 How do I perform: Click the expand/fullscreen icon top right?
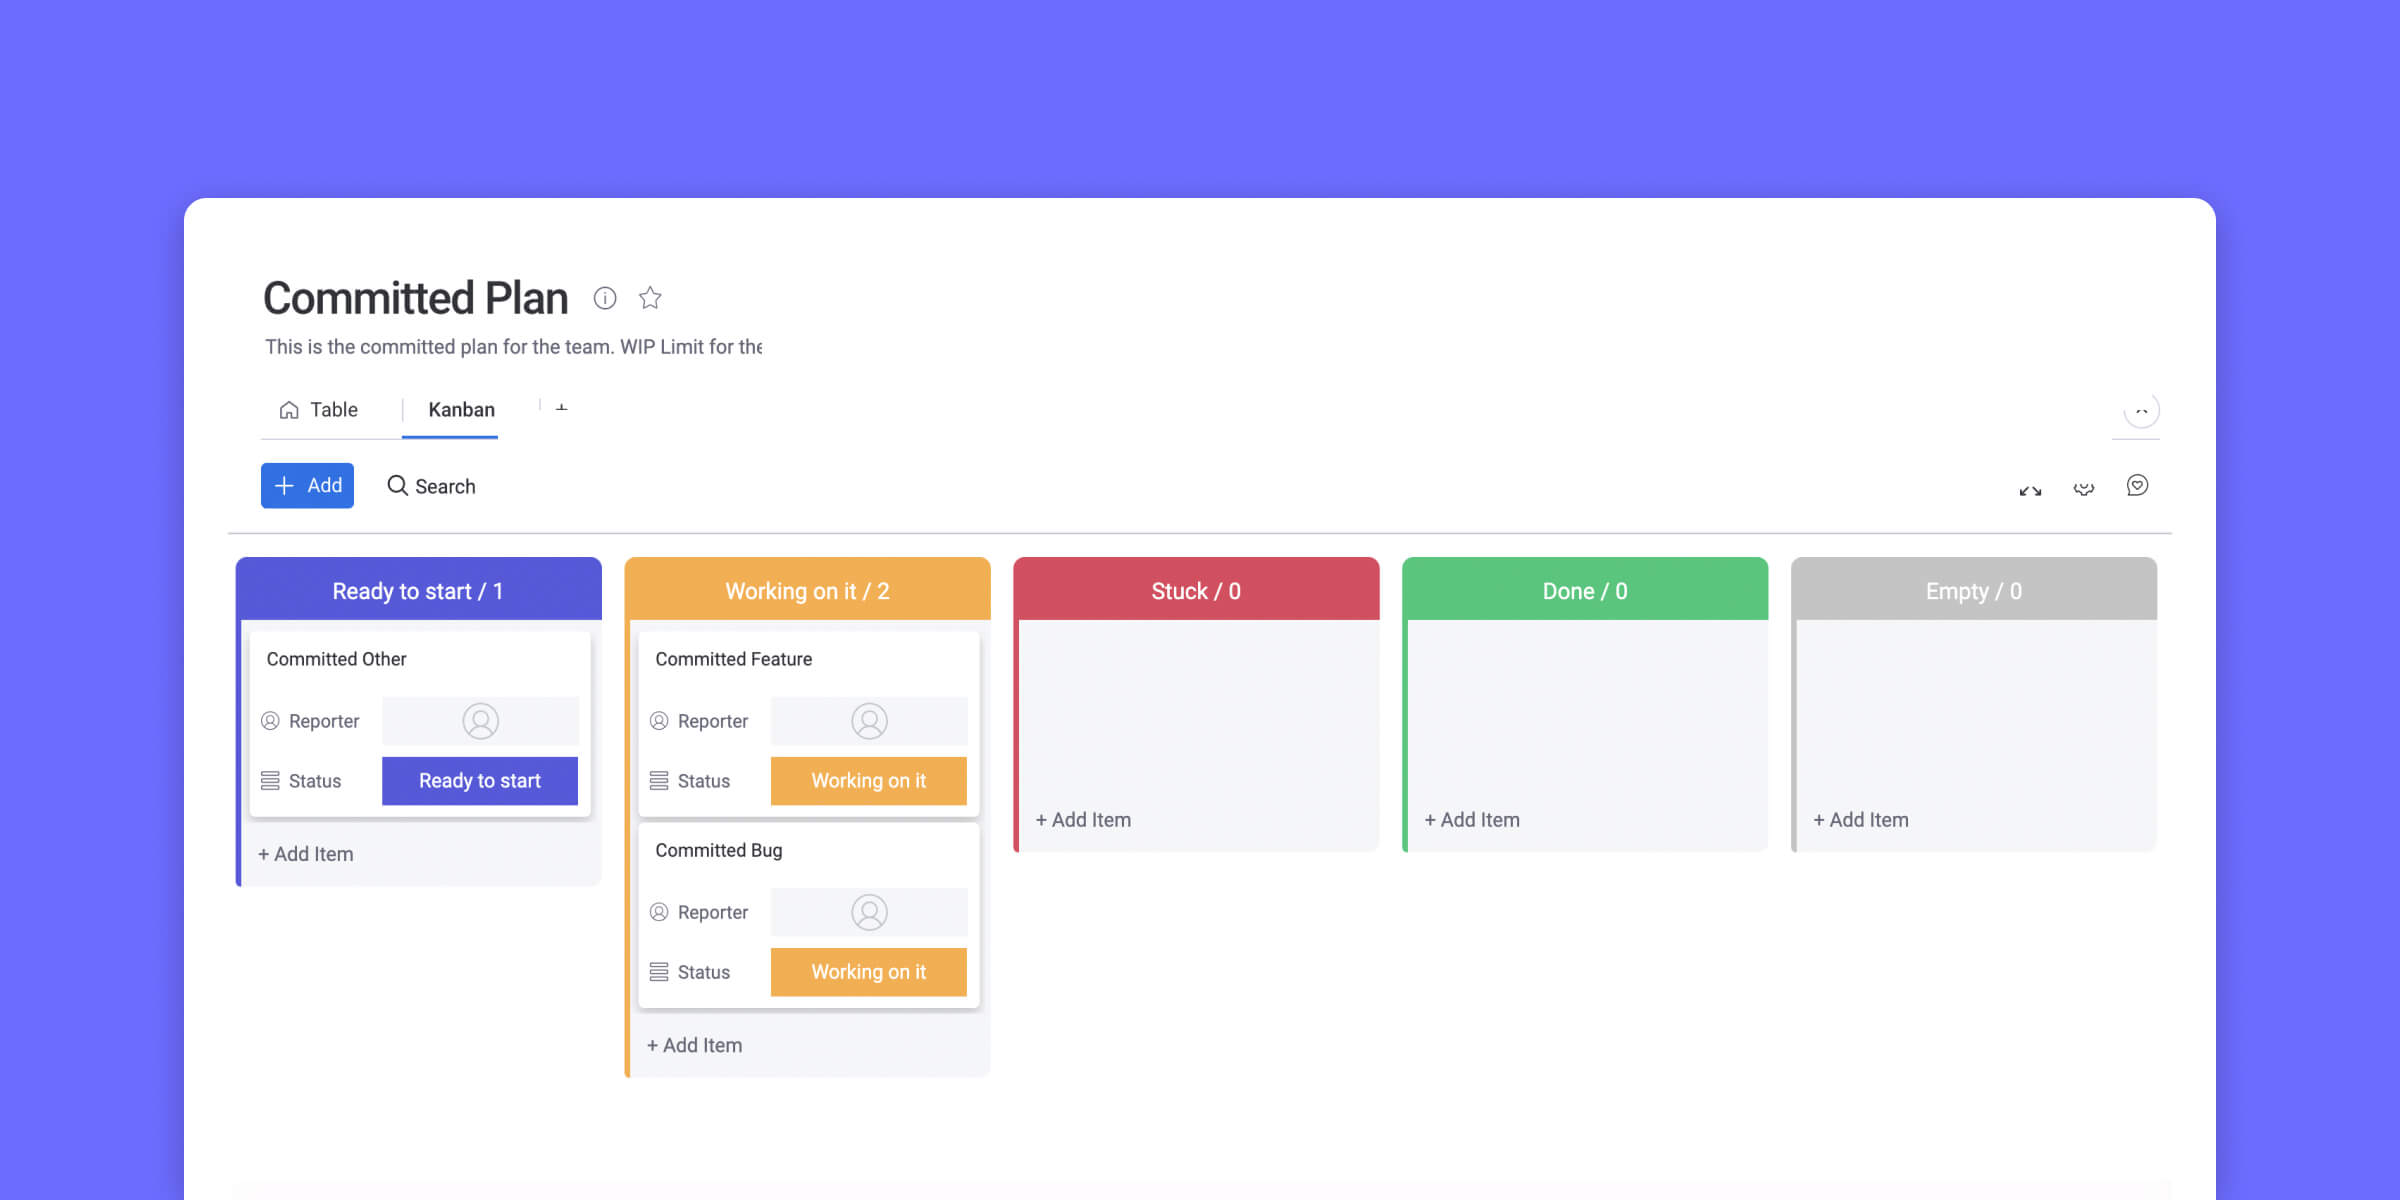2030,487
